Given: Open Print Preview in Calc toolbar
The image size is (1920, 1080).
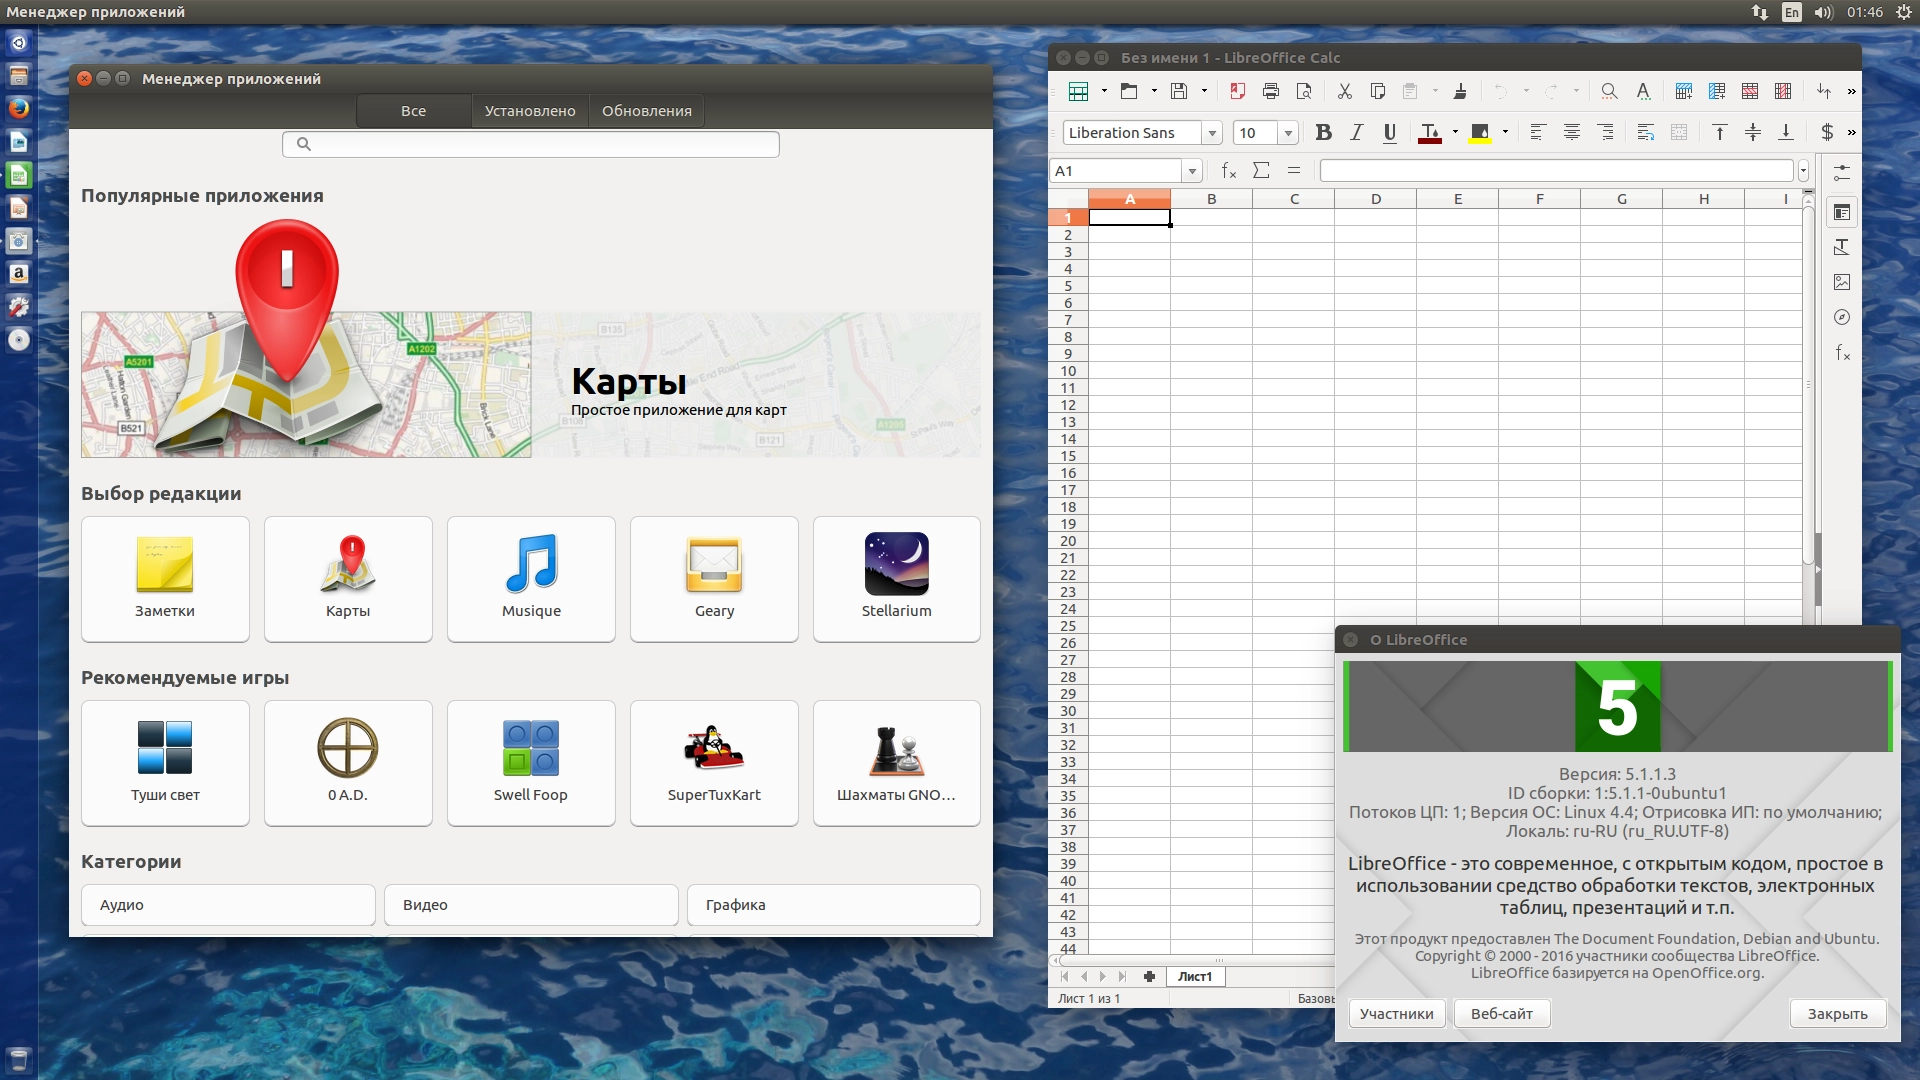Looking at the screenshot, I should (1304, 91).
